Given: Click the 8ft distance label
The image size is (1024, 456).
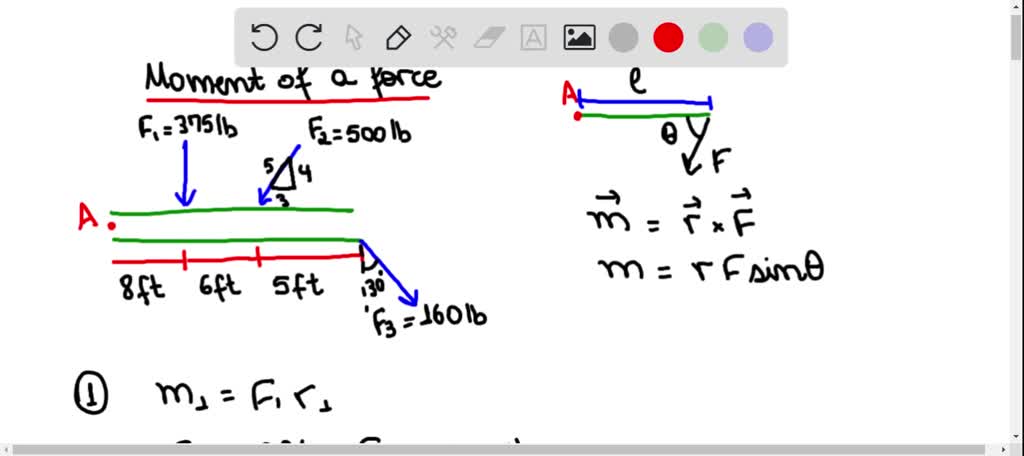Looking at the screenshot, I should [143, 287].
